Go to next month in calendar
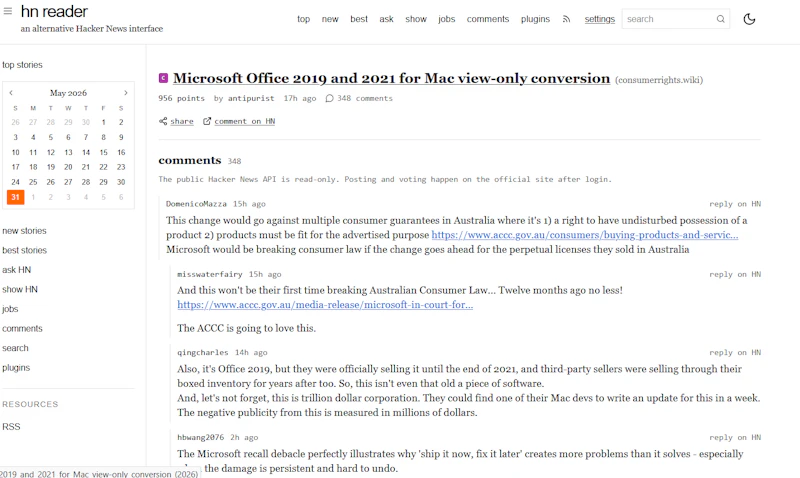Screen dimensions: 800x478 click(x=126, y=93)
